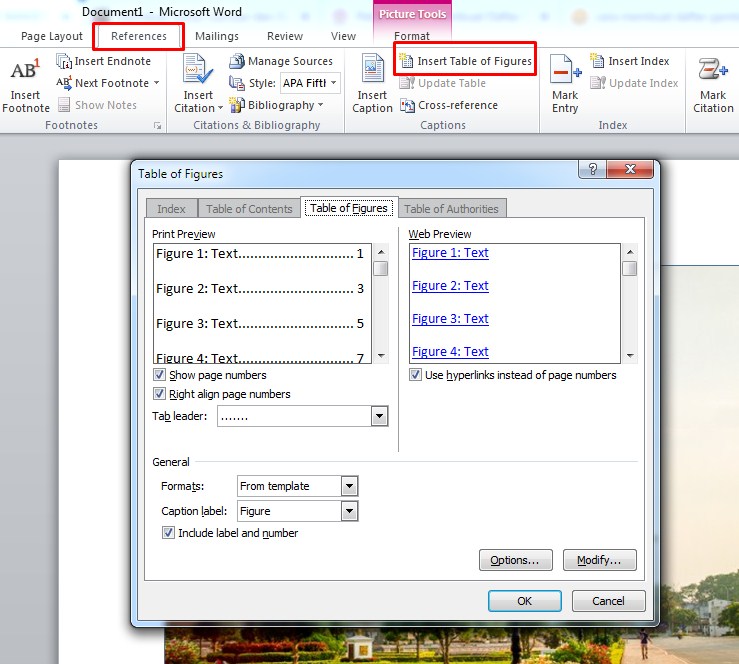Expand Bibliography dropdown arrow

[x=320, y=105]
